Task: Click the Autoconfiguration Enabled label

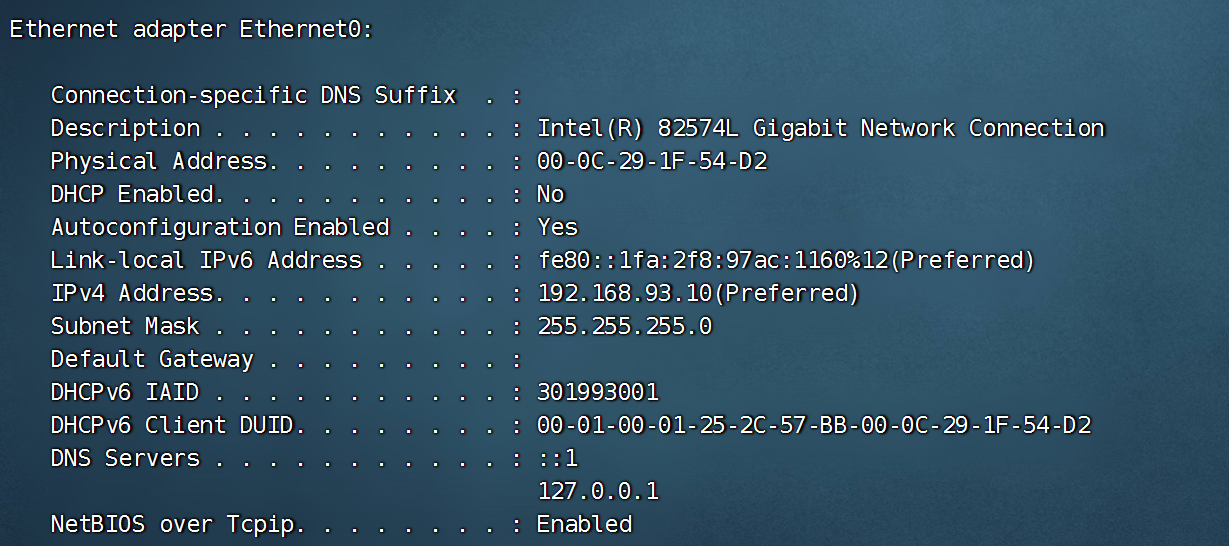Action: pyautogui.click(x=220, y=227)
